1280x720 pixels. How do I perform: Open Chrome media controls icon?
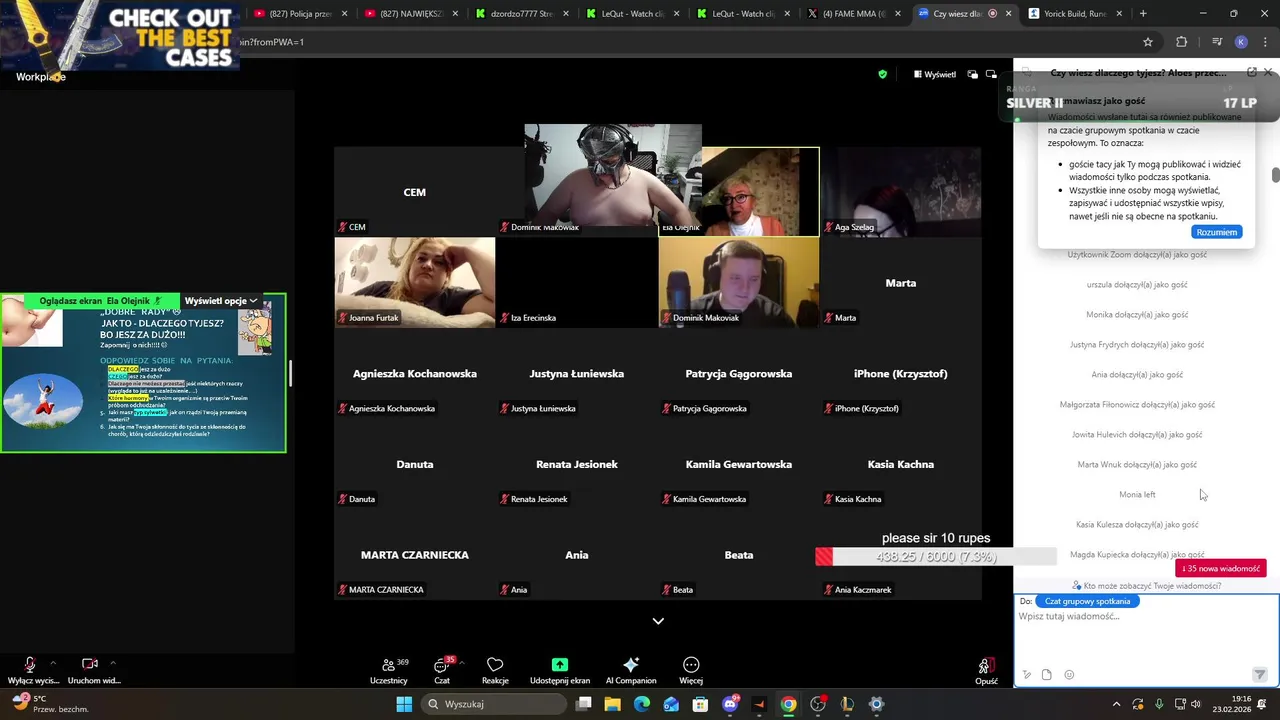1217,42
